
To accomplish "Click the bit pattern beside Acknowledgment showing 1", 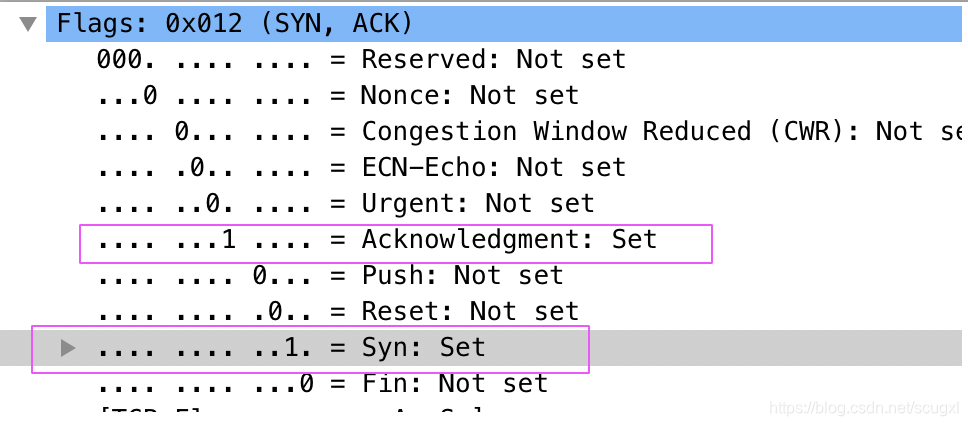I will coord(204,240).
